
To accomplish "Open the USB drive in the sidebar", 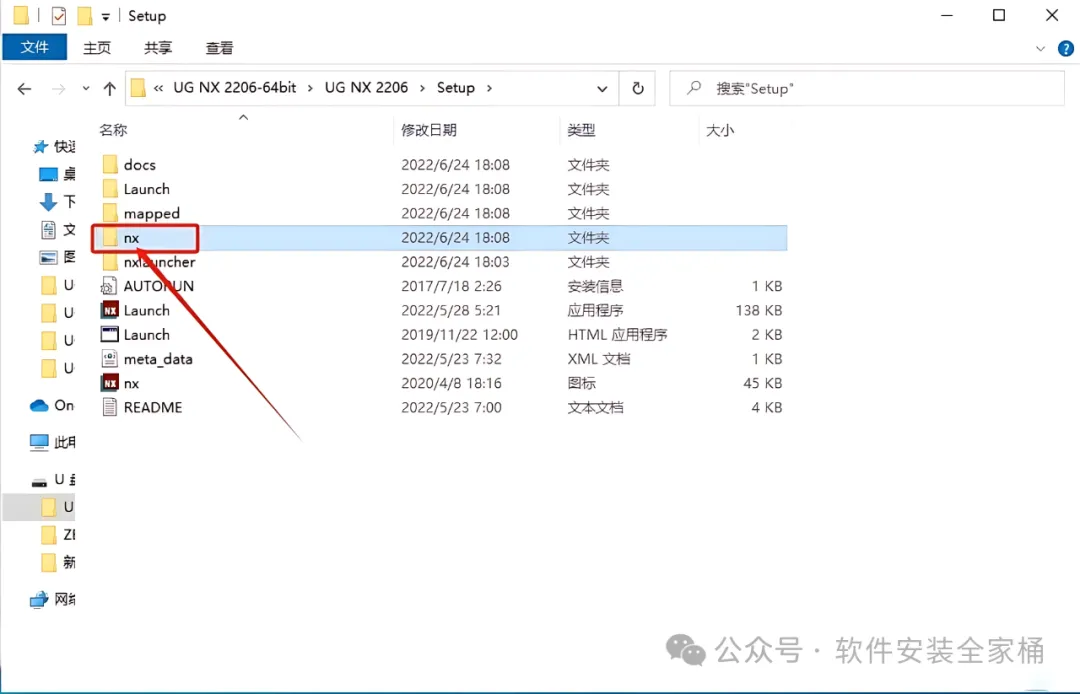I will (54, 479).
